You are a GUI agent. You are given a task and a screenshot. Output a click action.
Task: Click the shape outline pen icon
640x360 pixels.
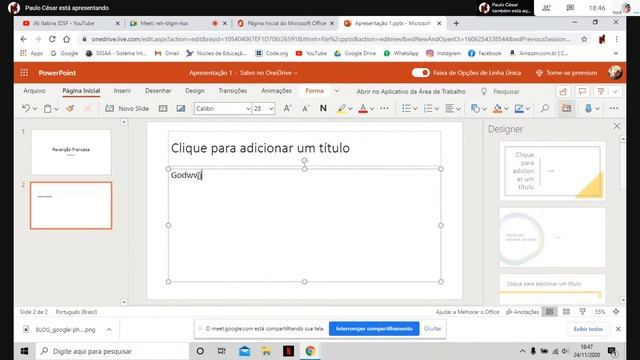point(519,109)
